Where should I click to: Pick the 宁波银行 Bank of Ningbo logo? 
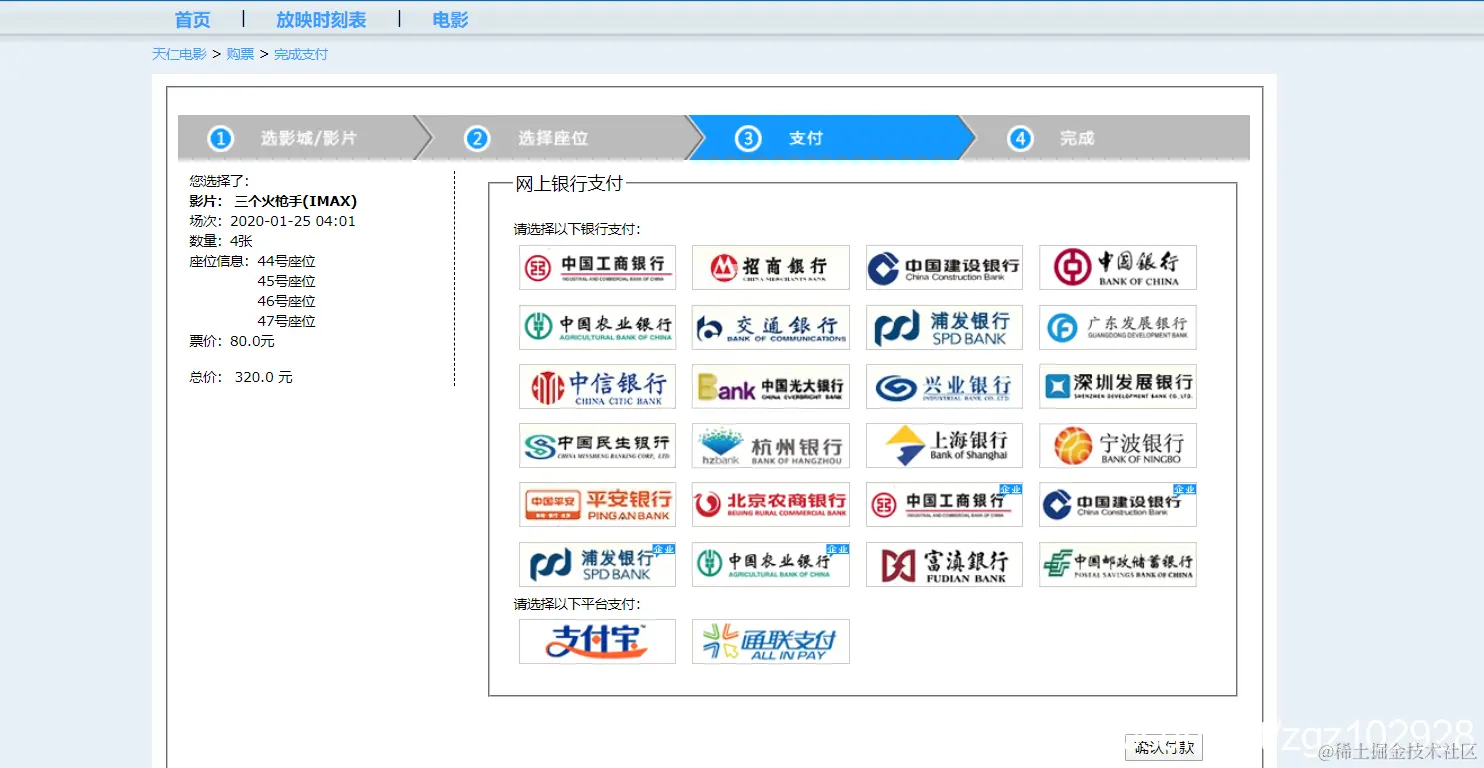click(1117, 445)
